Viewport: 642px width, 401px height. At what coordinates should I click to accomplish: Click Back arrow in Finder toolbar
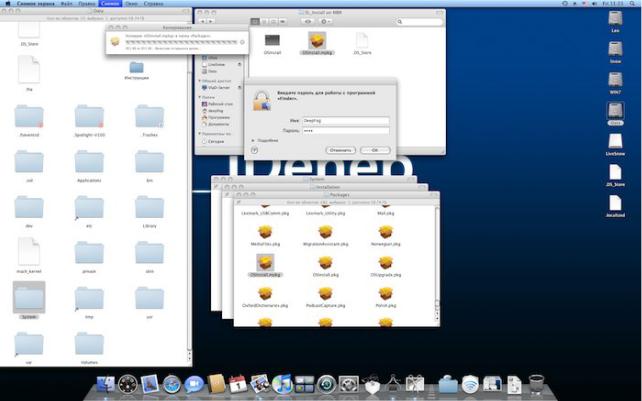point(202,21)
